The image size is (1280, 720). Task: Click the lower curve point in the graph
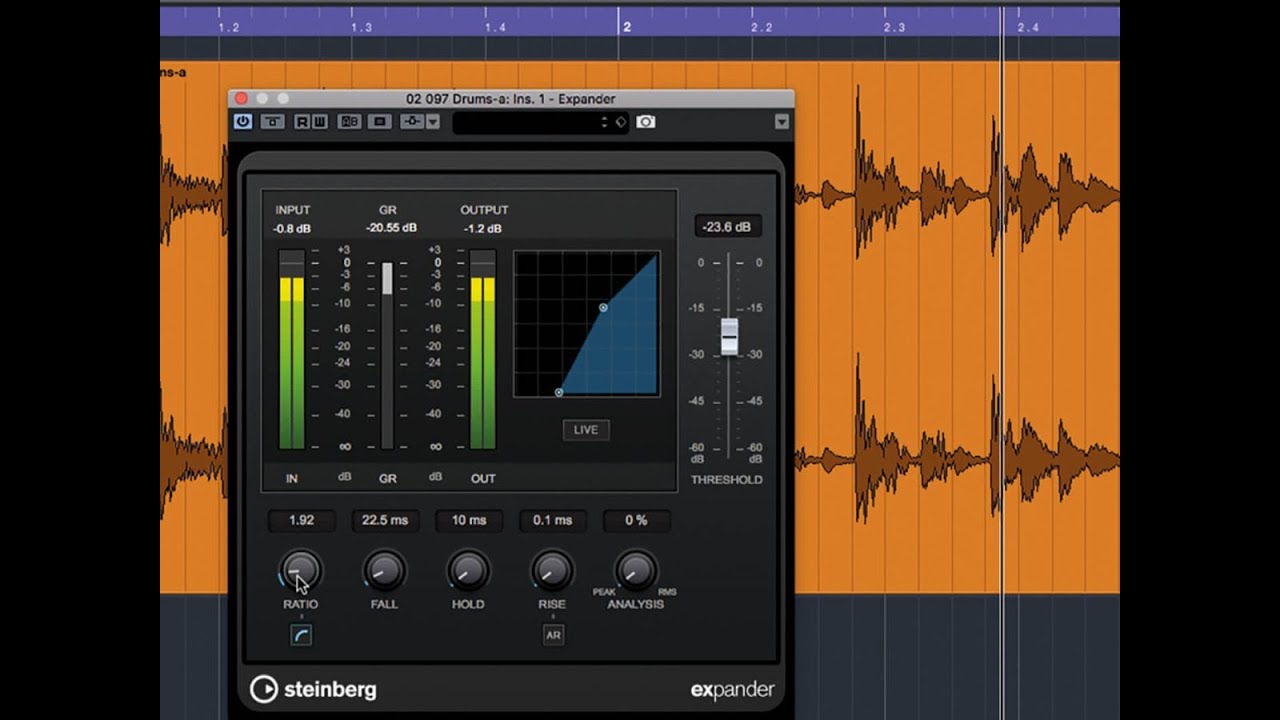click(x=559, y=392)
